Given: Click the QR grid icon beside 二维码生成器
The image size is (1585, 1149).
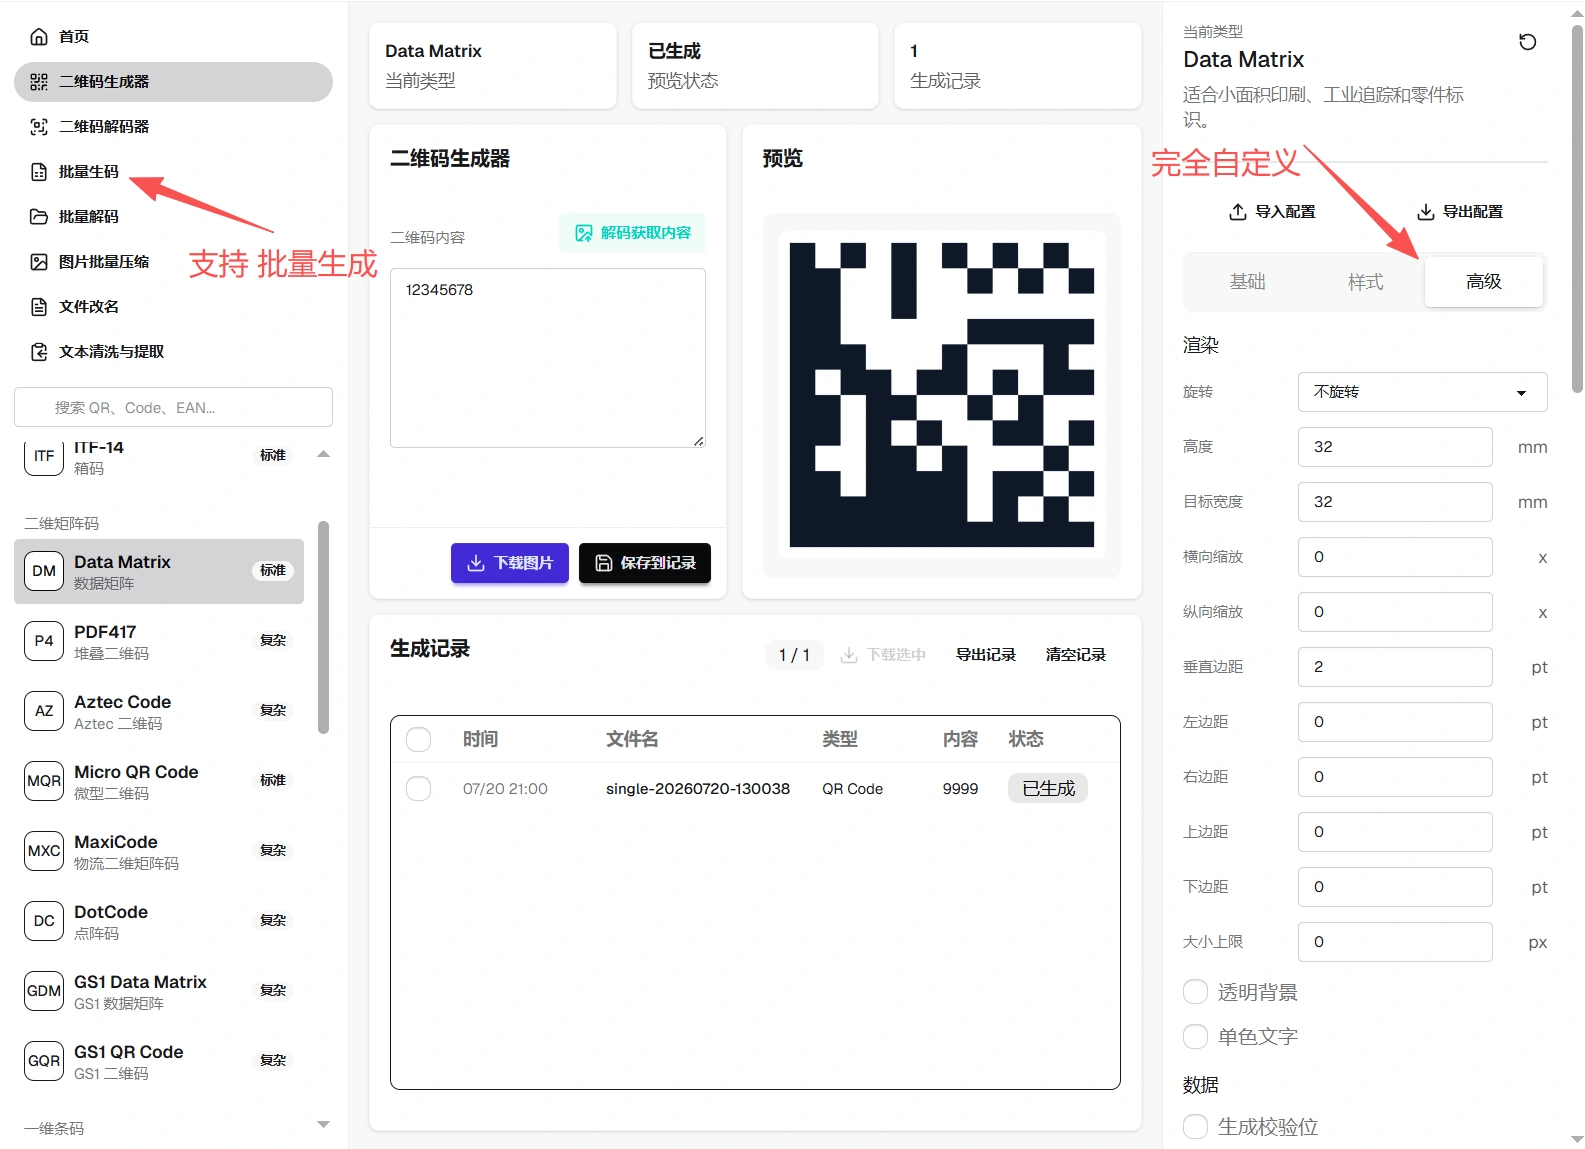Looking at the screenshot, I should [x=39, y=82].
